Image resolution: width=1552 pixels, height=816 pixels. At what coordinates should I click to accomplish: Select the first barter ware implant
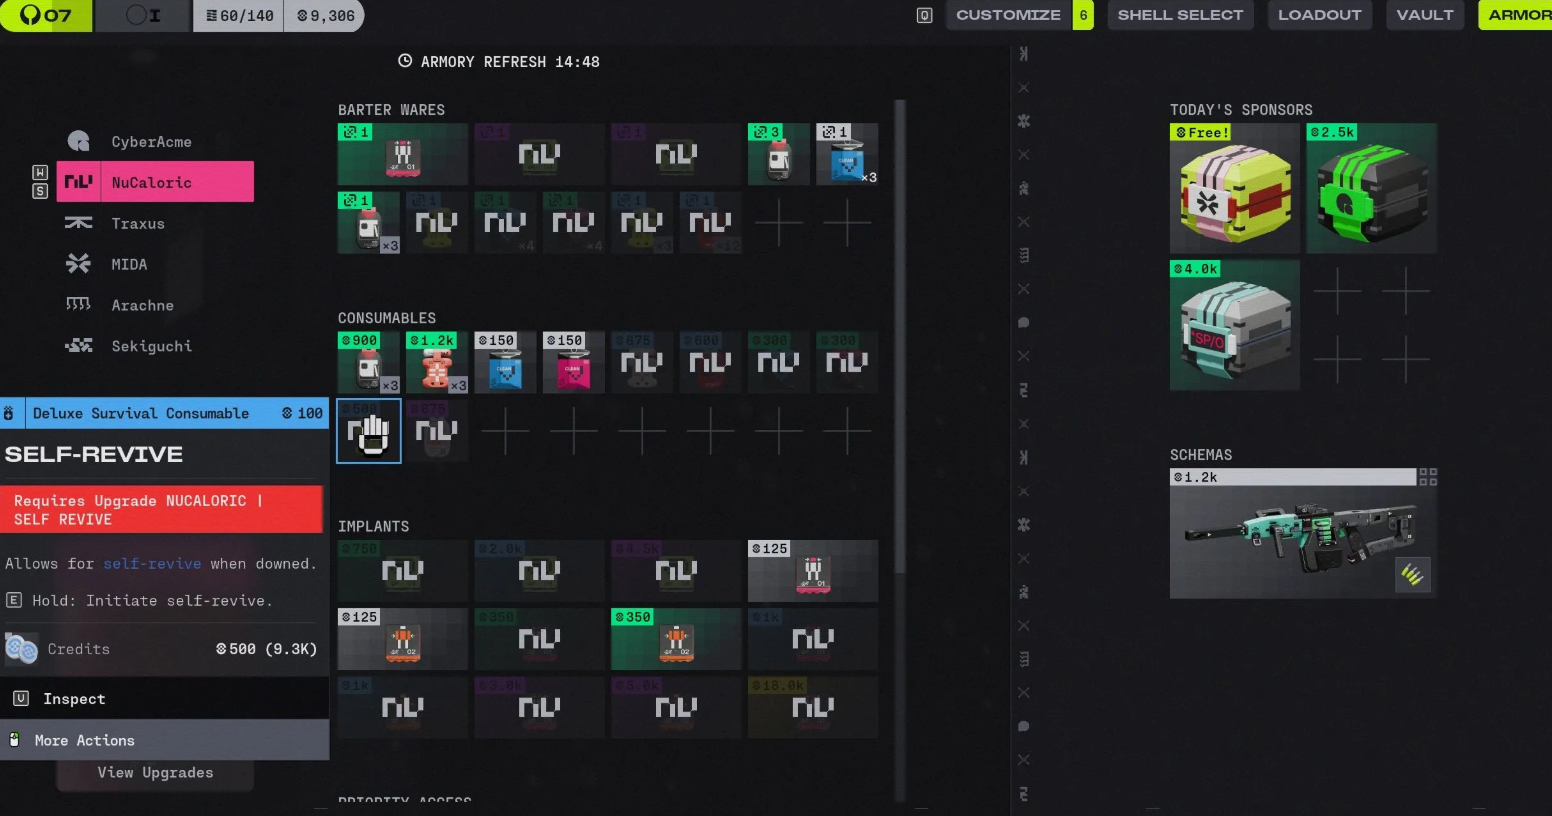coord(402,154)
